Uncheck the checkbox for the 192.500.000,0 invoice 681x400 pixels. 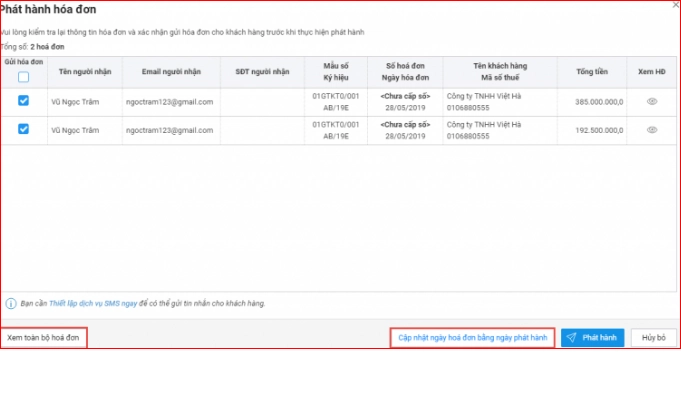(x=23, y=129)
